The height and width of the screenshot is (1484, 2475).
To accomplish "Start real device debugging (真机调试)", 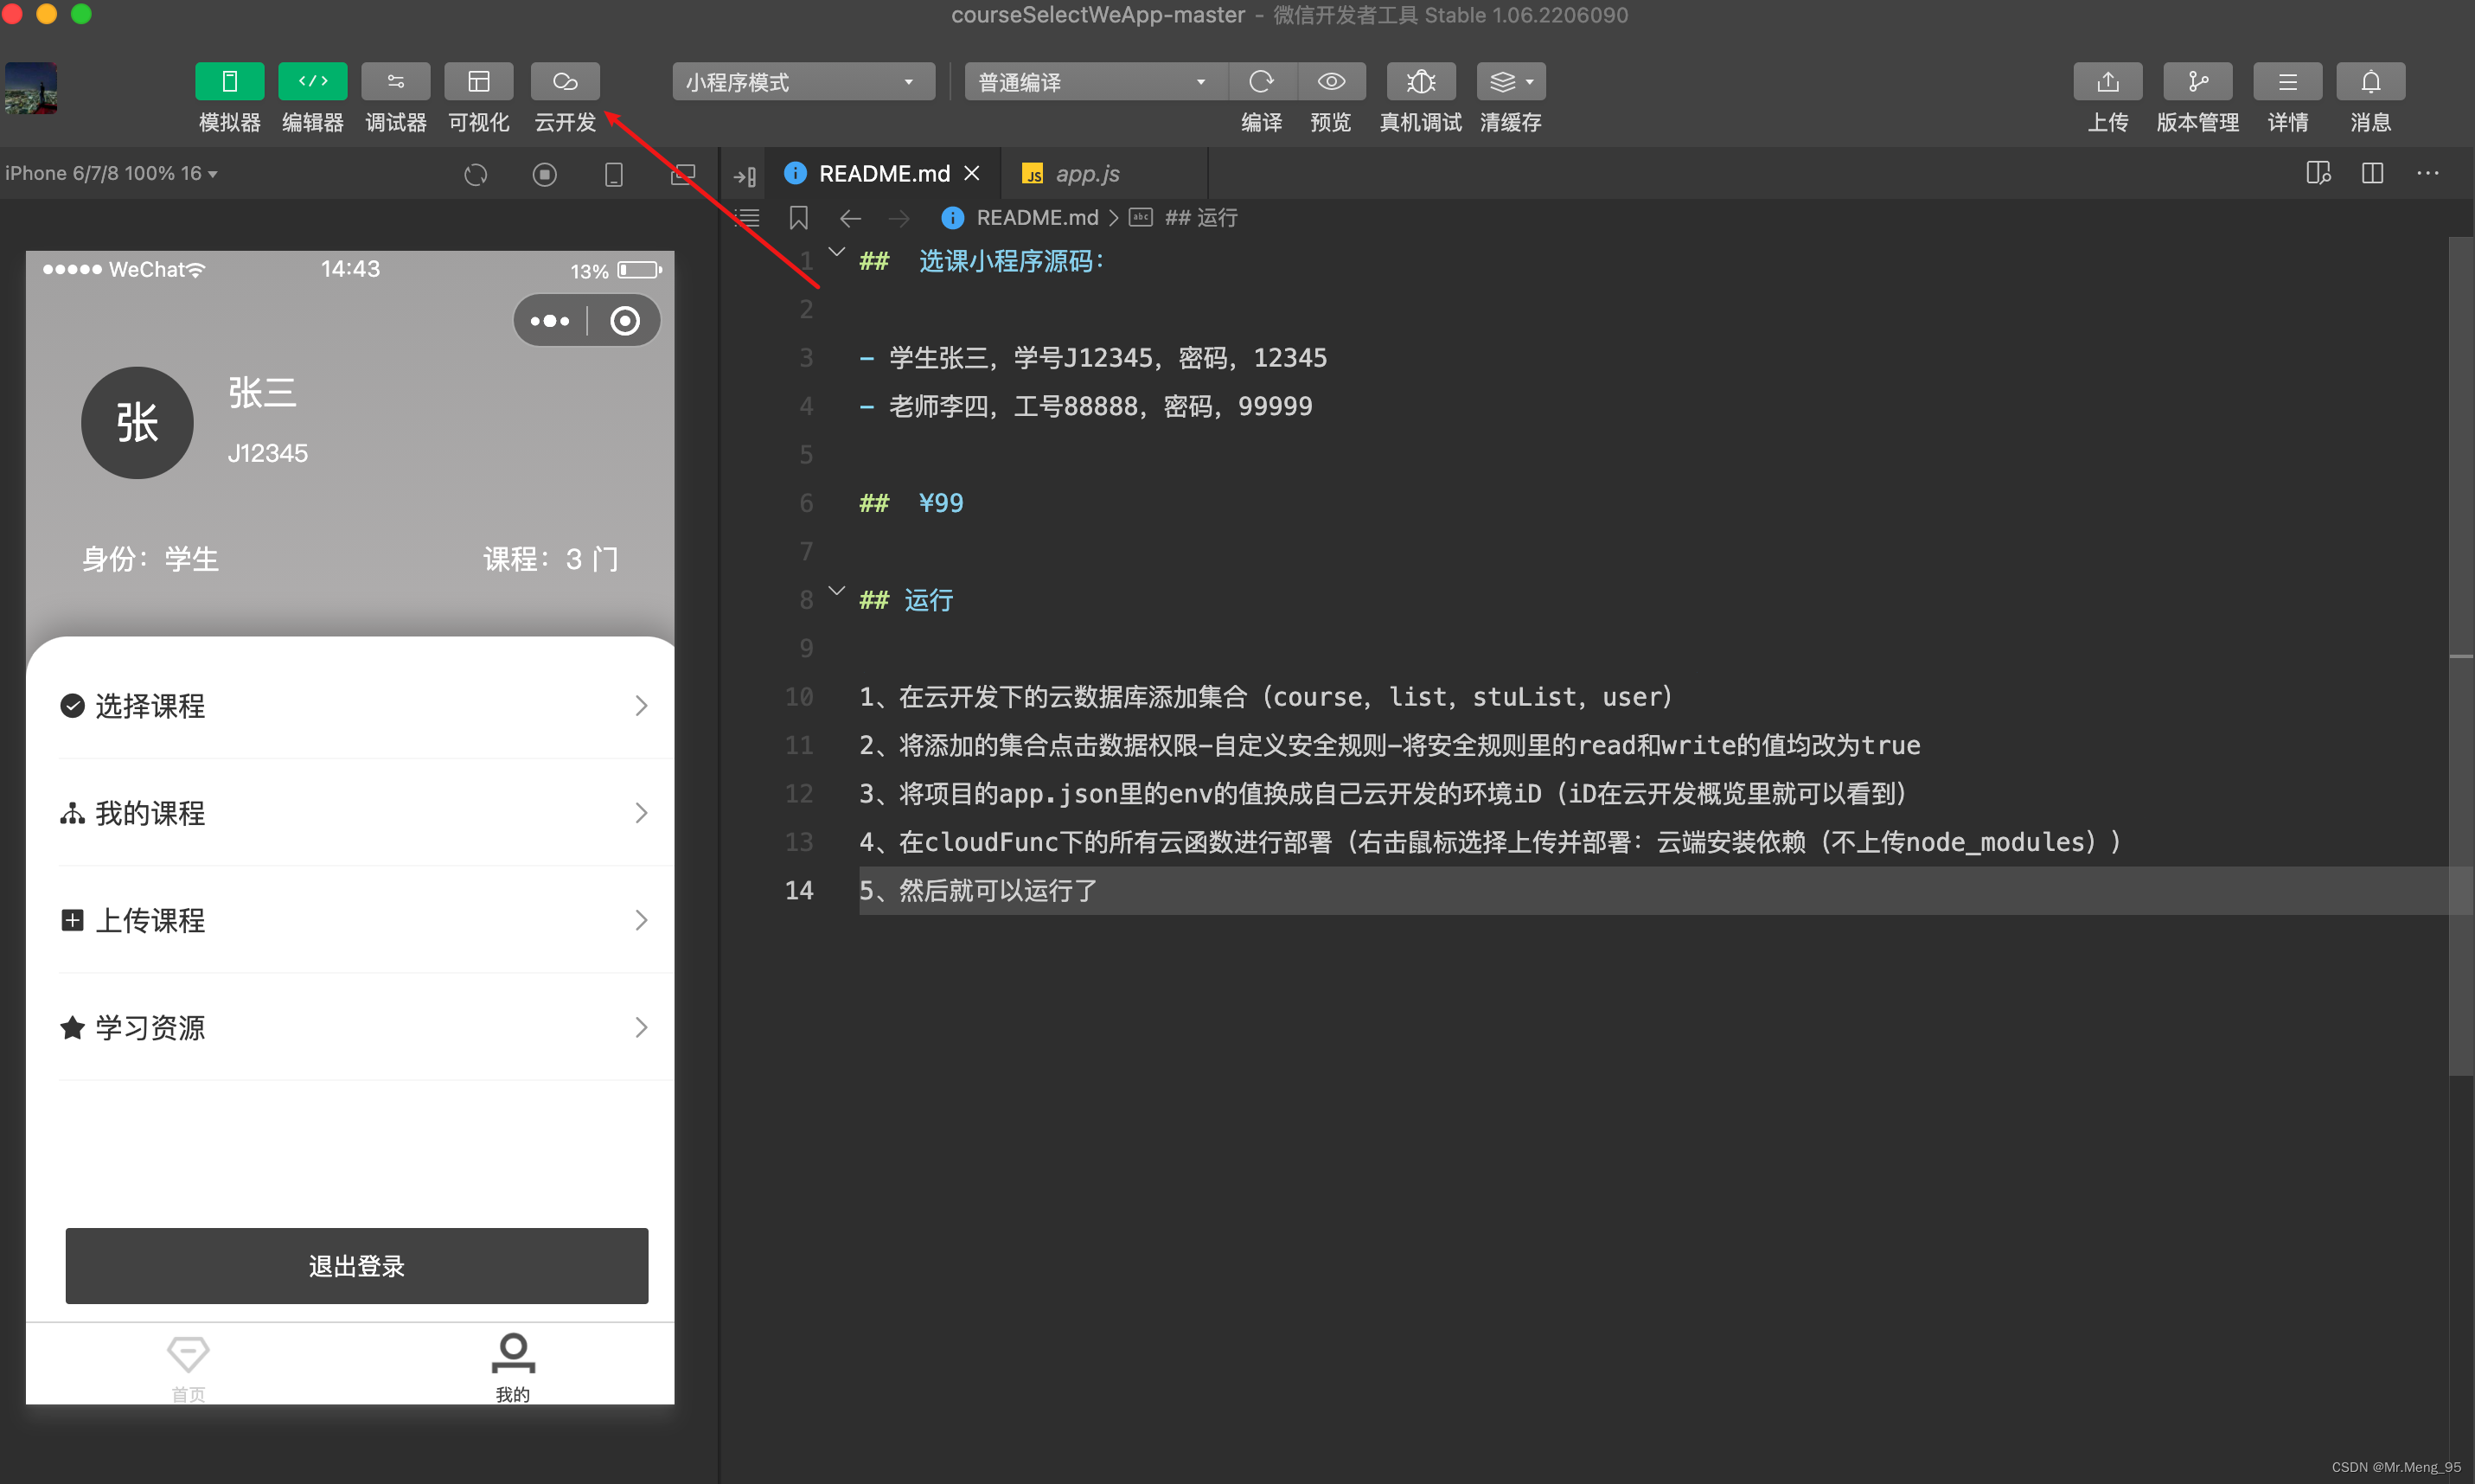I will (1421, 81).
